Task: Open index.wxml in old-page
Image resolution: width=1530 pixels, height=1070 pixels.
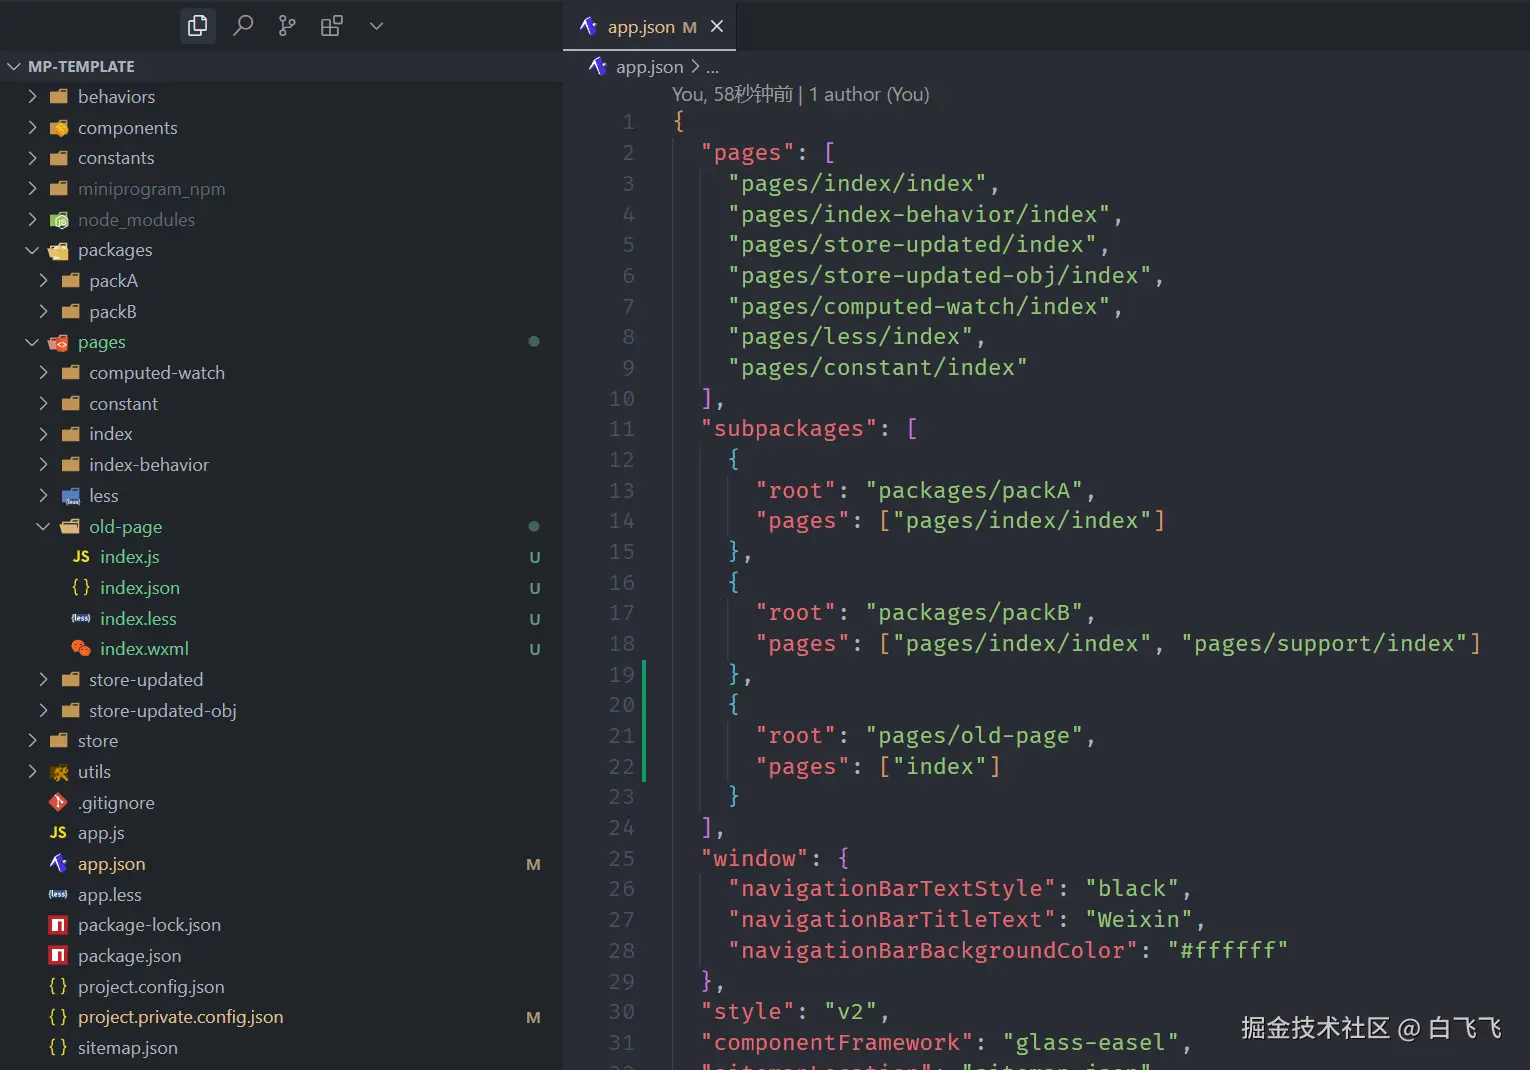Action: click(x=144, y=649)
